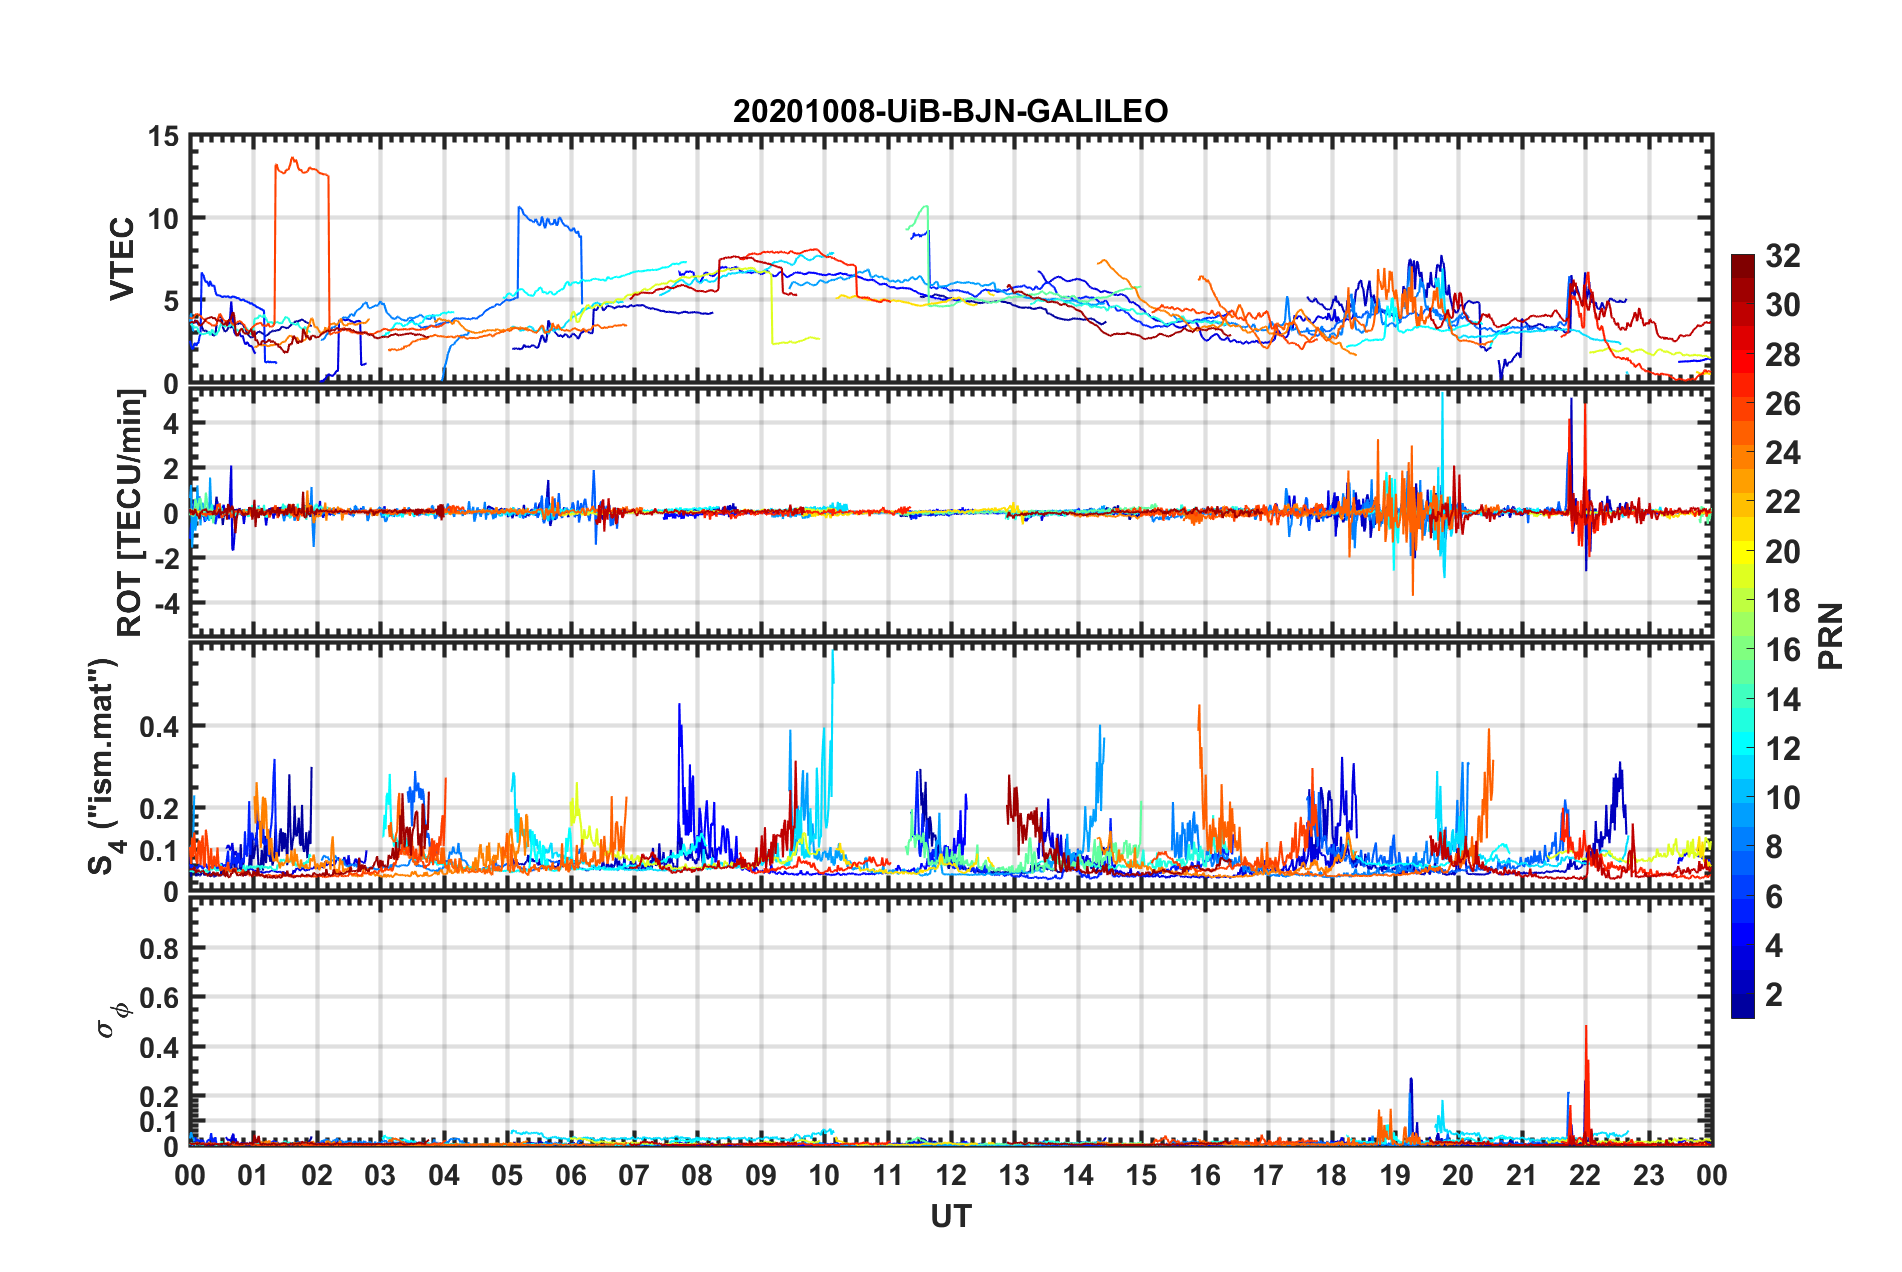This screenshot has width=1902, height=1272.
Task: Click colorbar tick label 28
Action: pyautogui.click(x=1782, y=355)
